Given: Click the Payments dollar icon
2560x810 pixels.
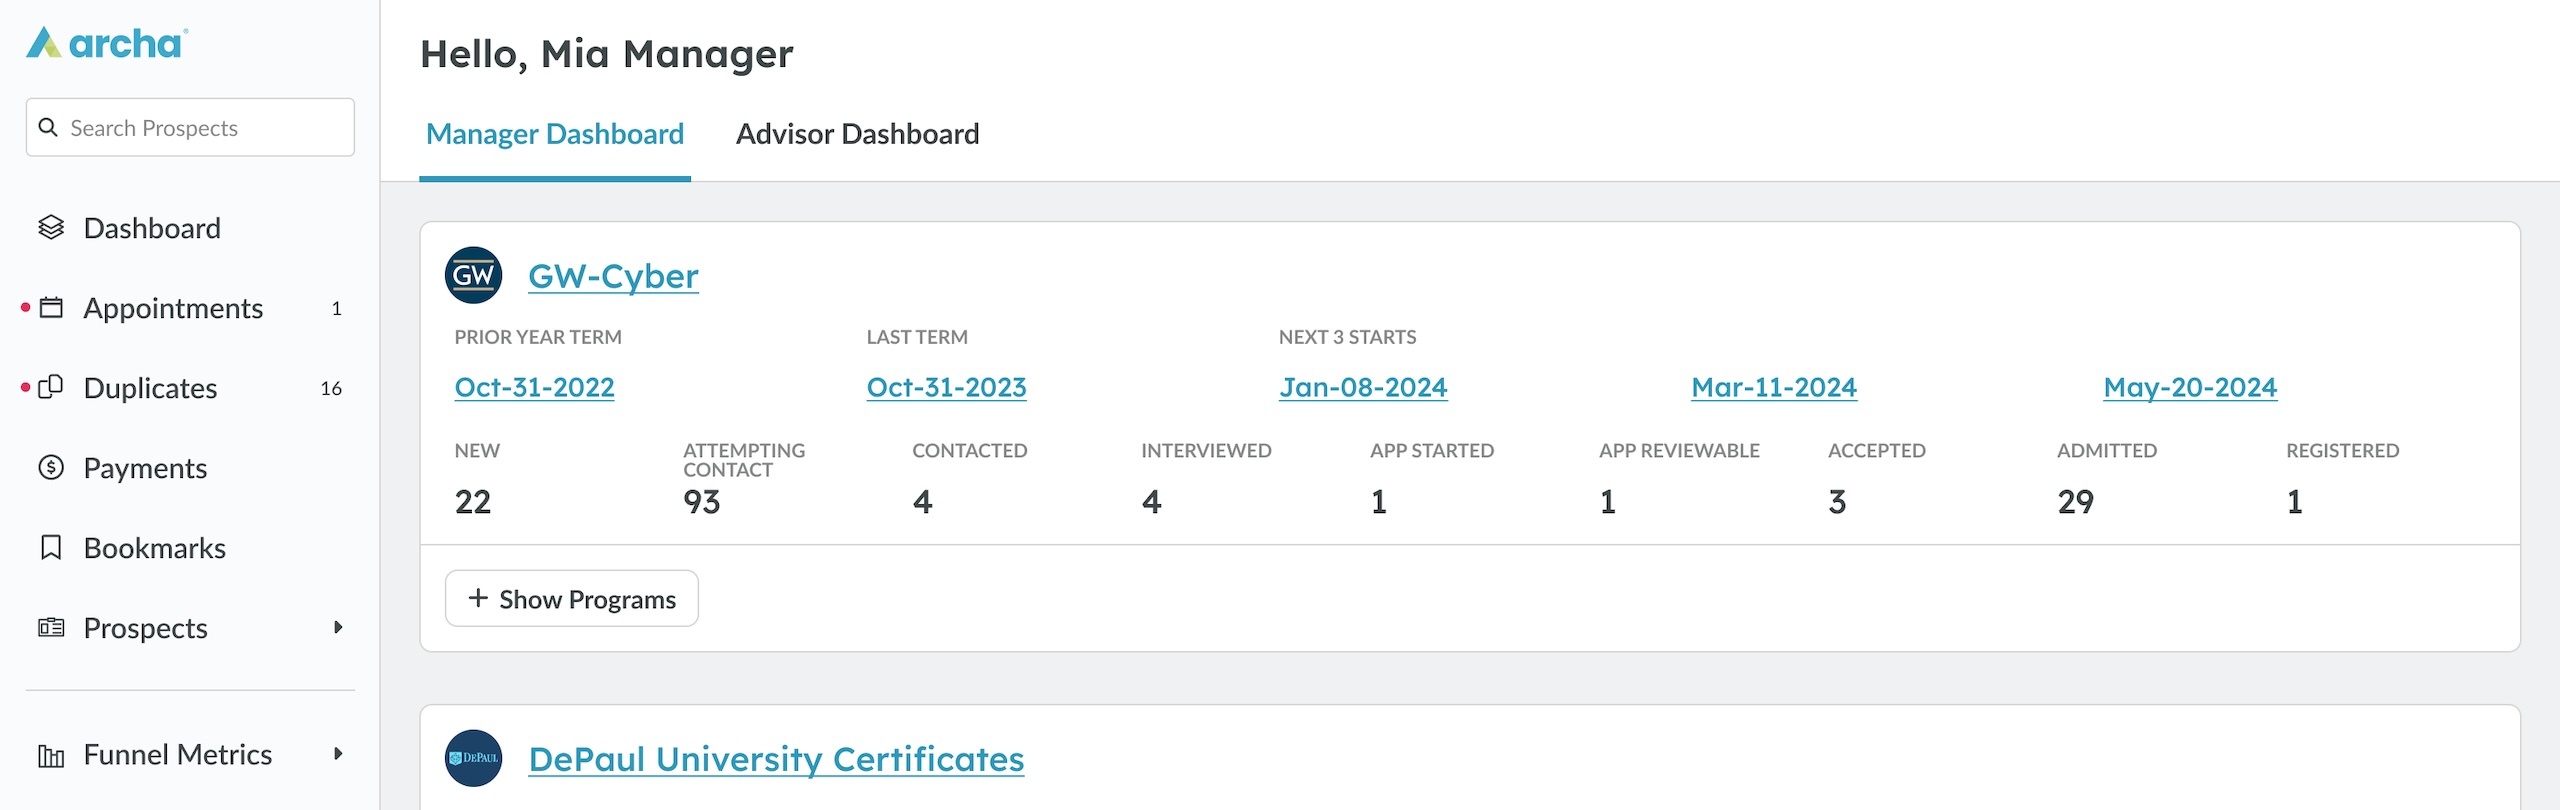Looking at the screenshot, I should pos(51,467).
